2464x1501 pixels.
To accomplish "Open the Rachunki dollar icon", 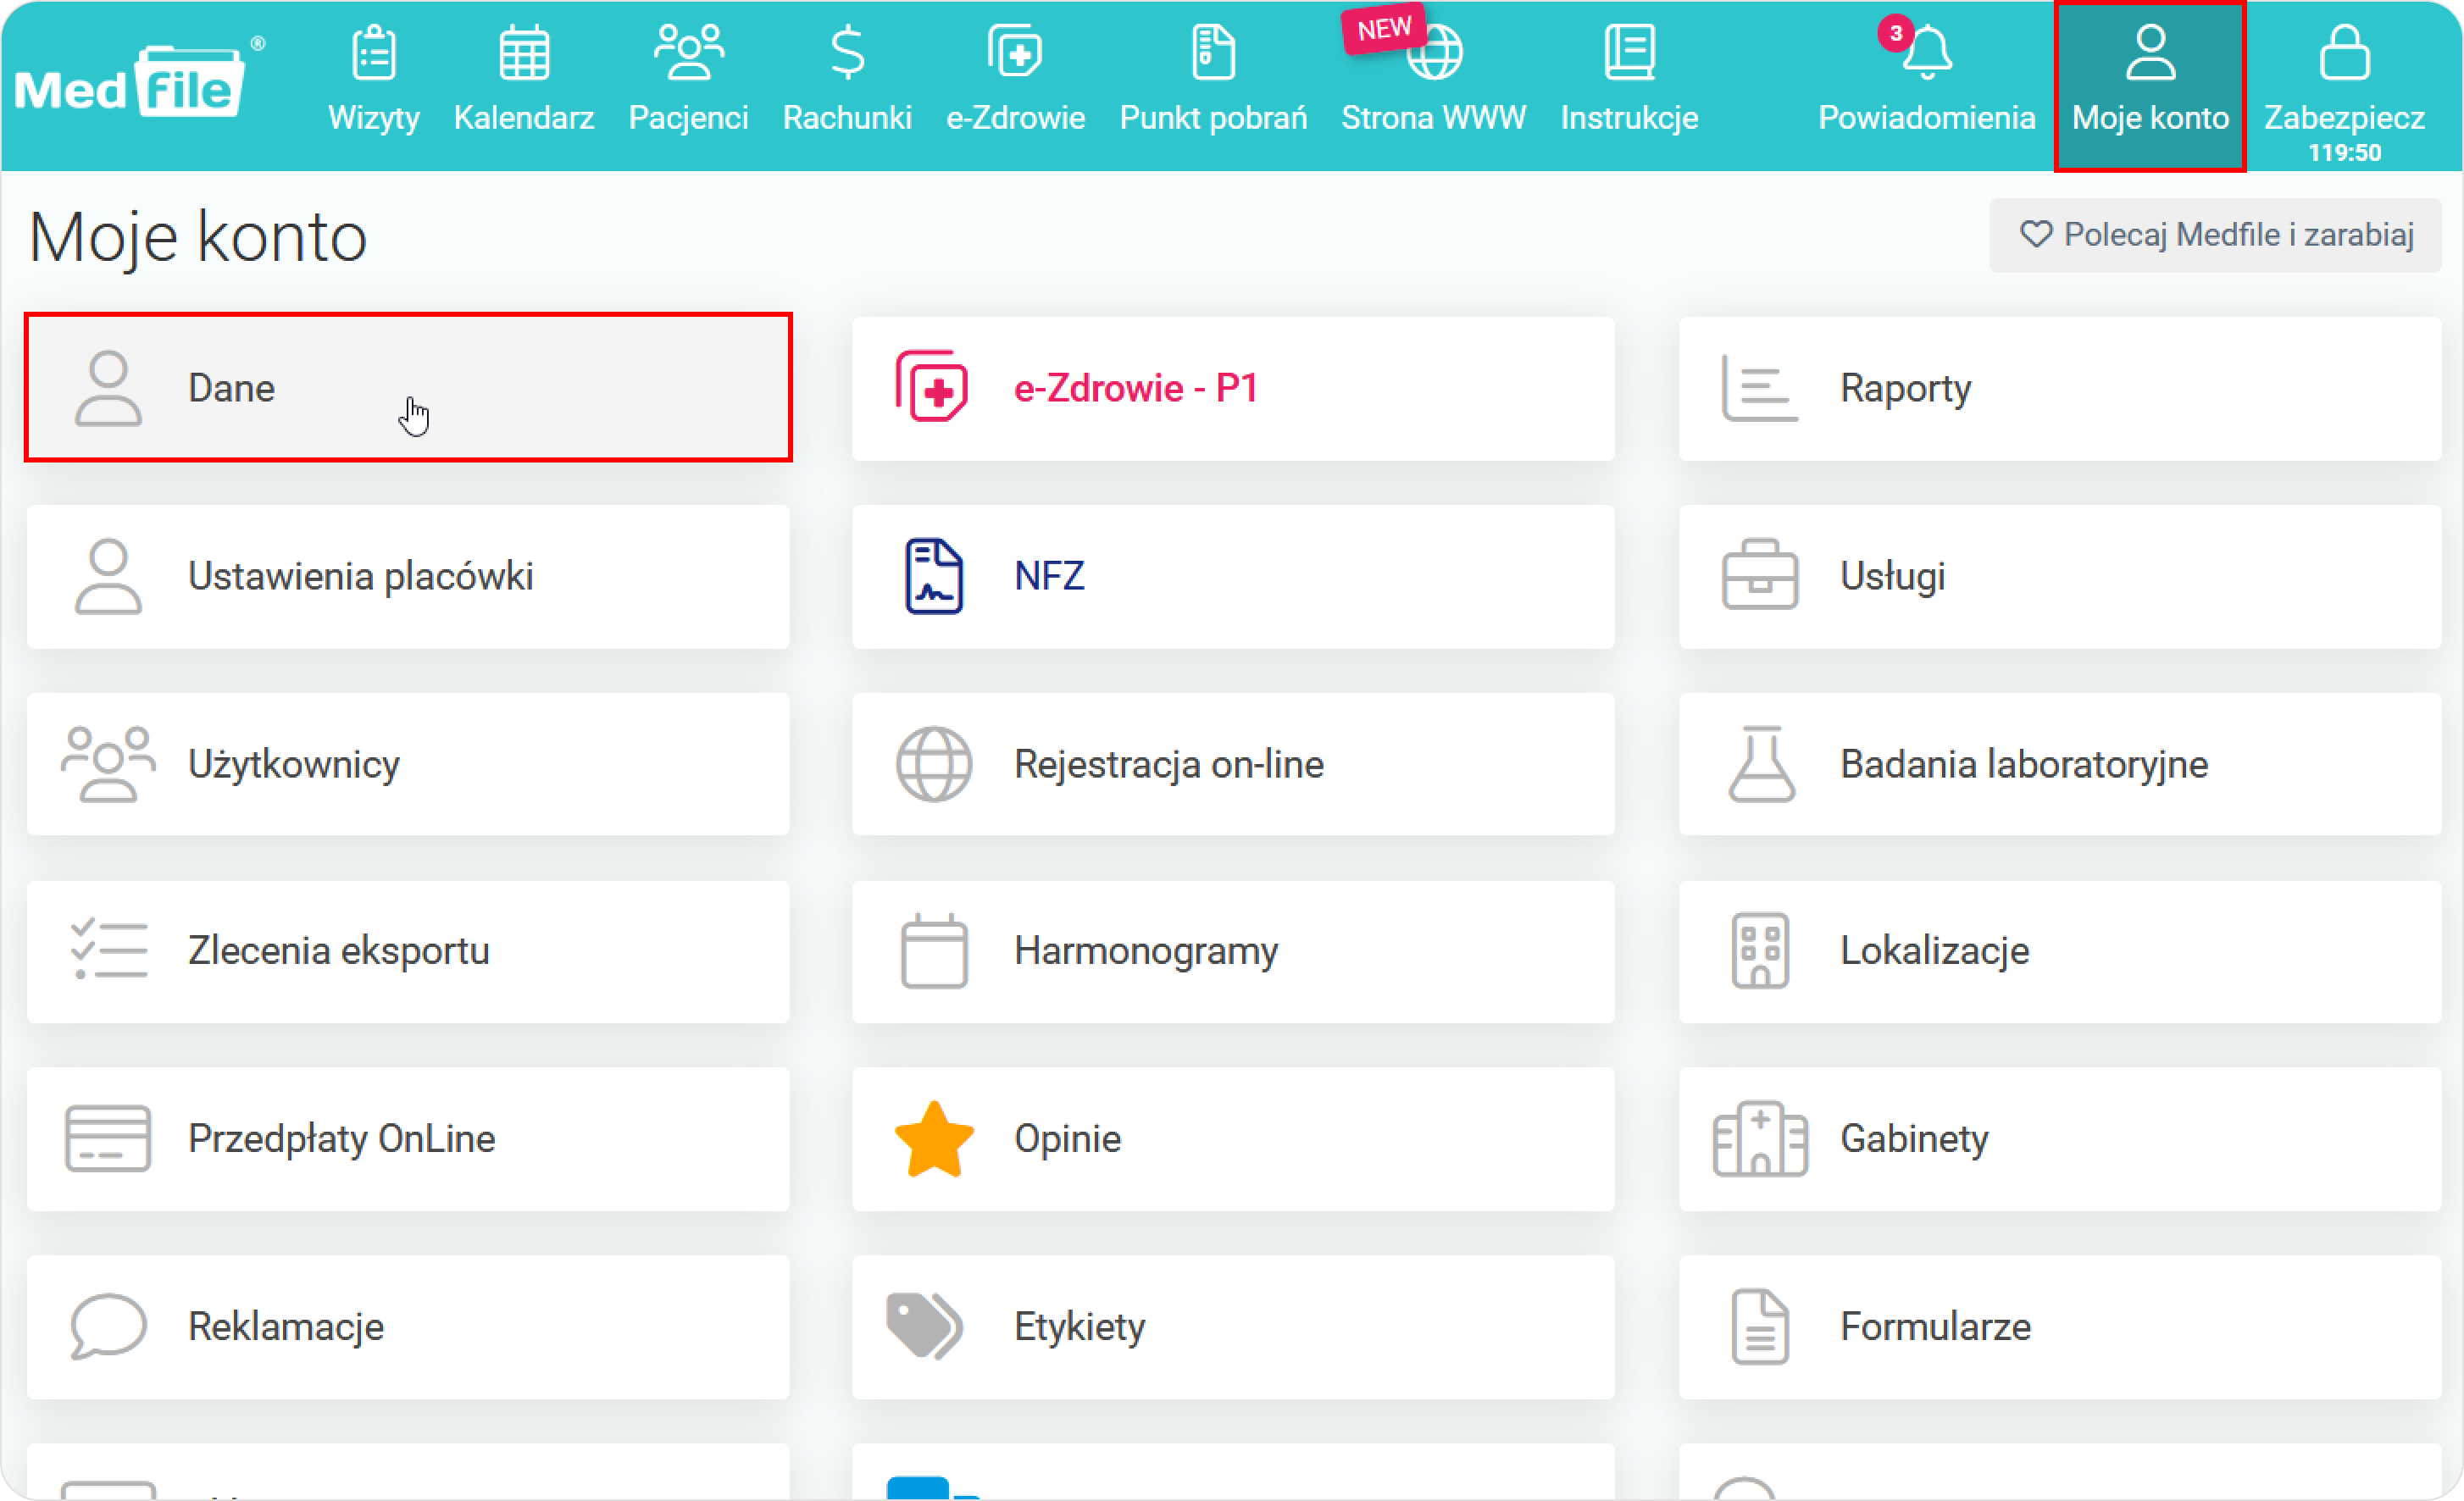I will 847,52.
